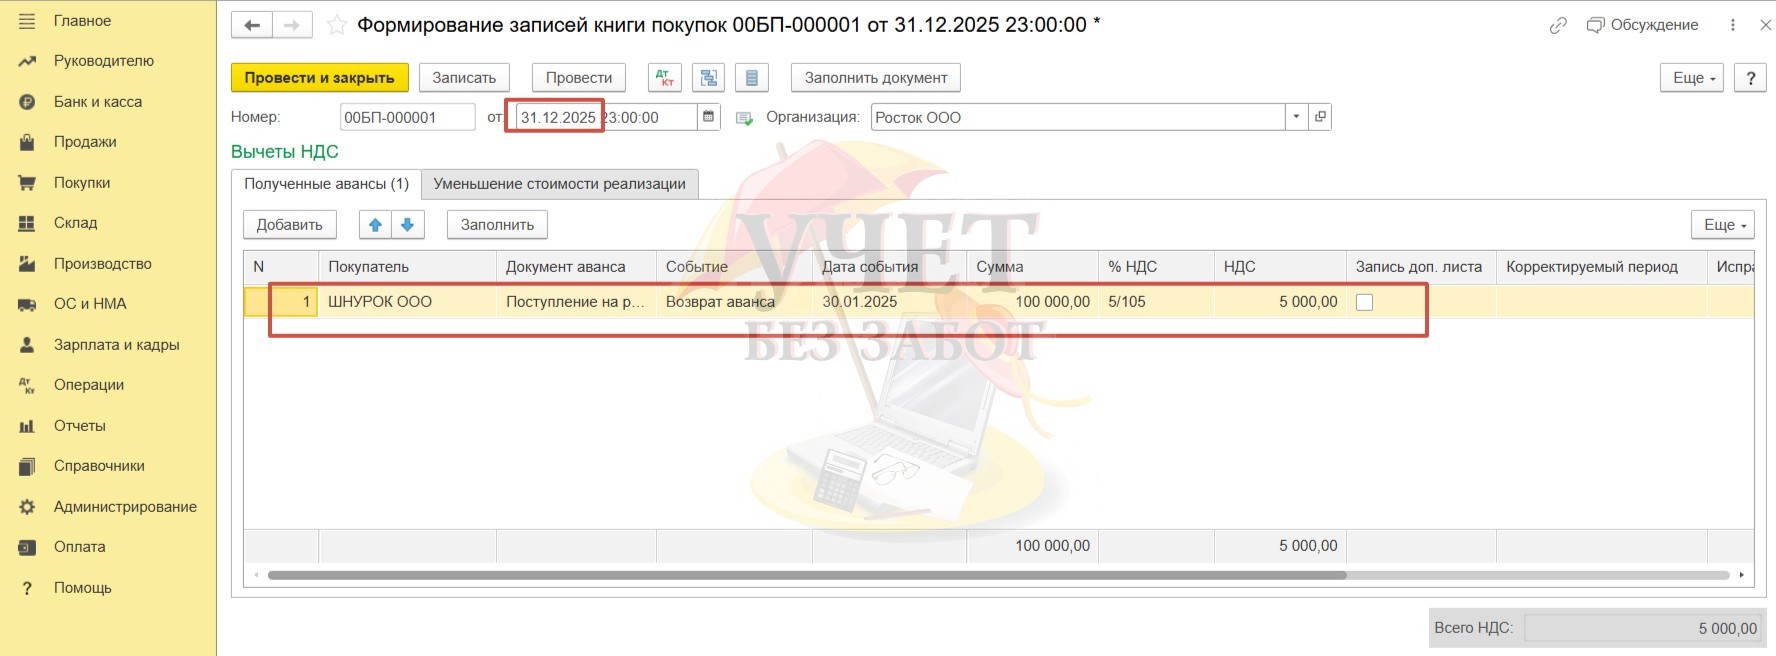Open Помощь section
Viewport: 1776px width, 656px height.
click(x=83, y=588)
